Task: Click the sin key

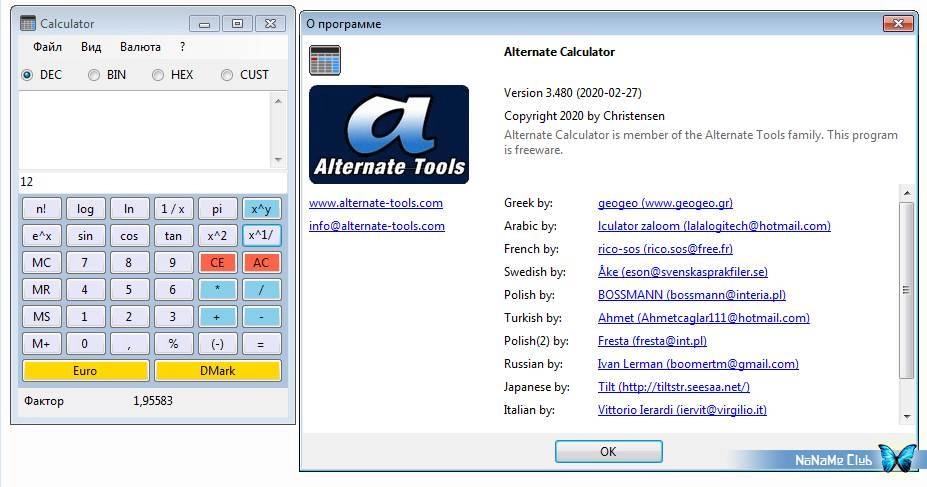Action: (85, 236)
